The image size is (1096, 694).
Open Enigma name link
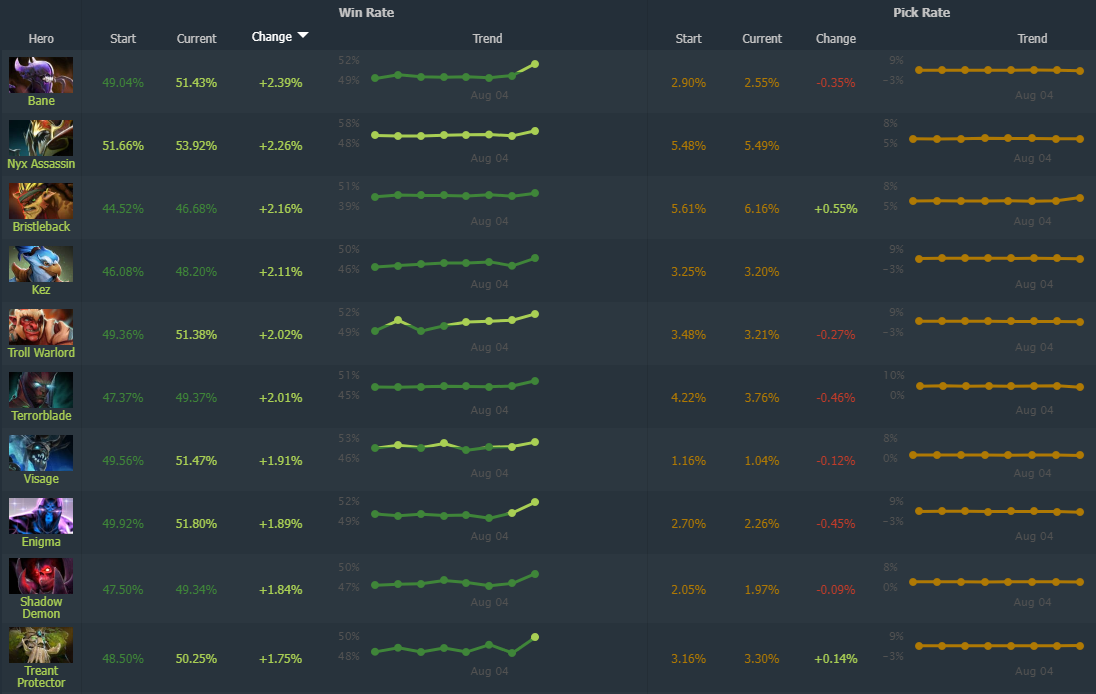pos(41,542)
